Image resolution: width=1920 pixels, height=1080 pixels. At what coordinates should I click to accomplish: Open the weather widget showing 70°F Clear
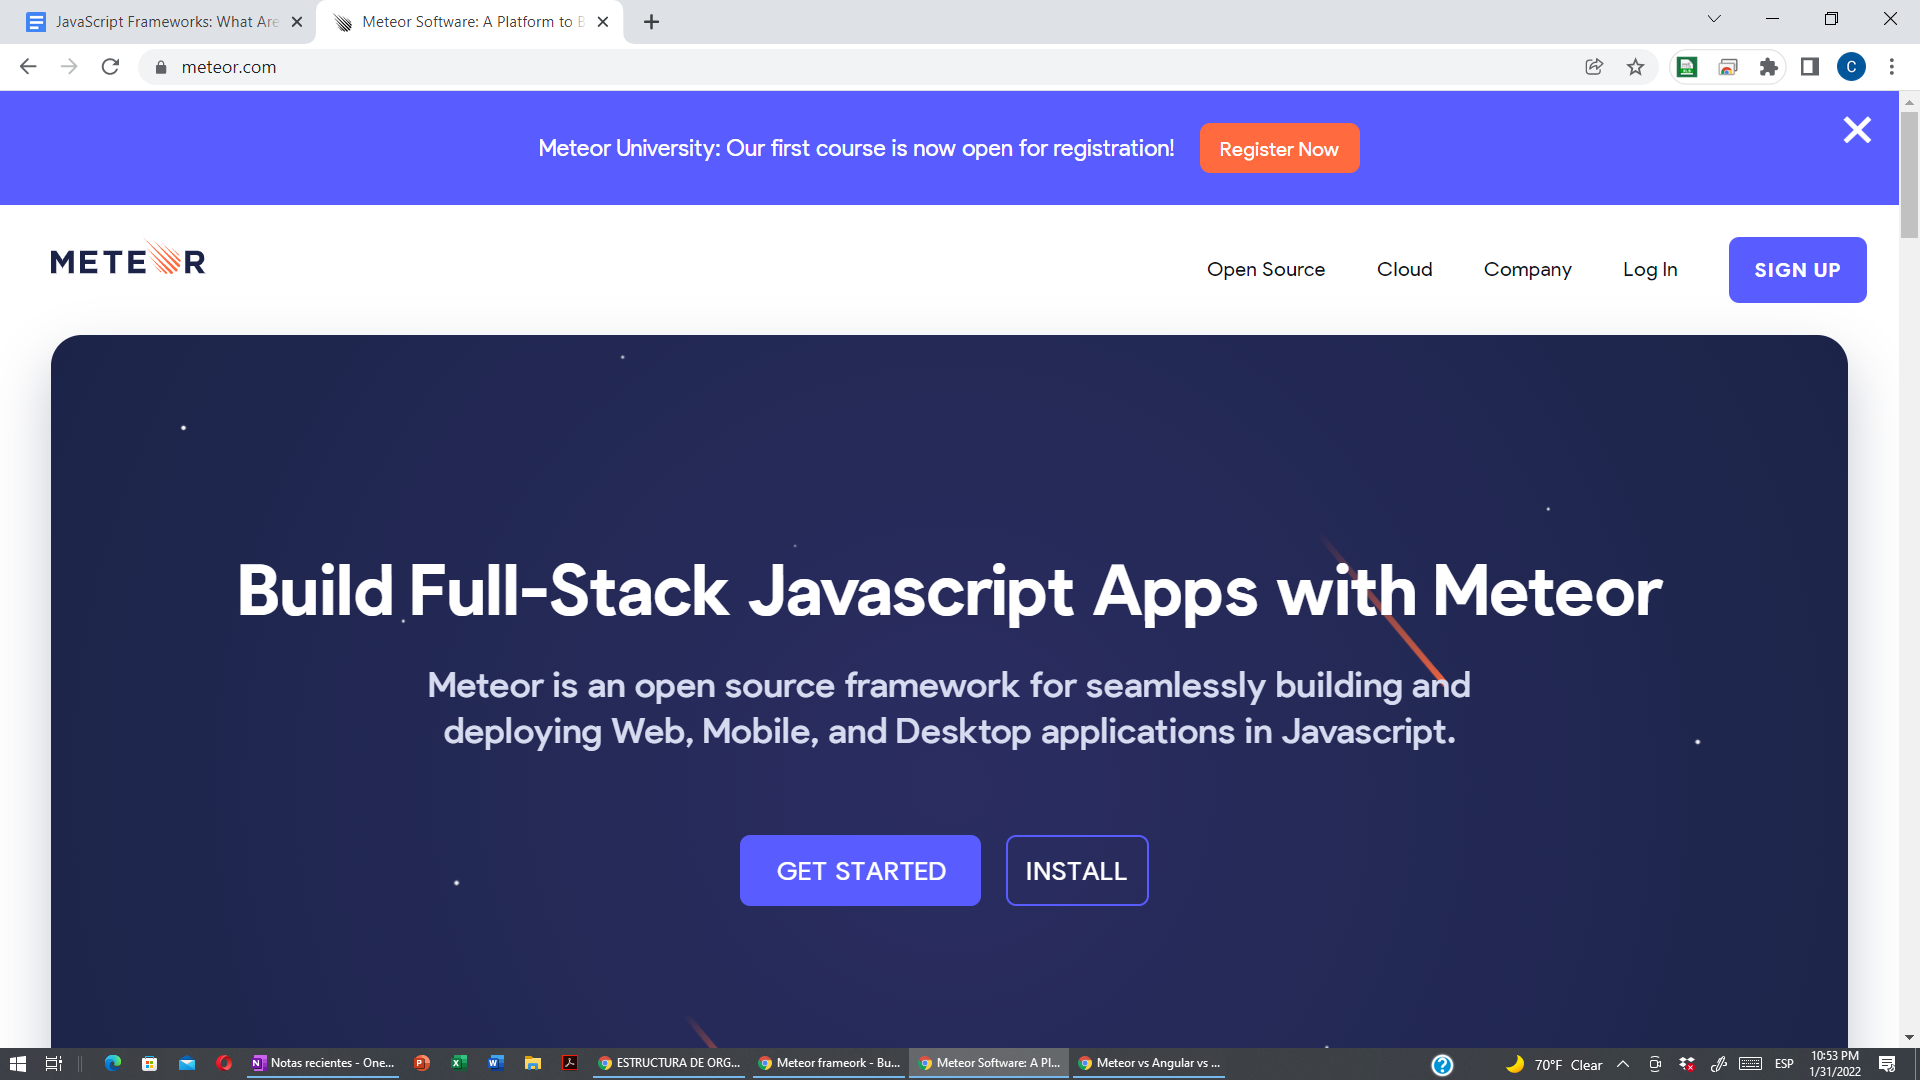[x=1554, y=1064]
